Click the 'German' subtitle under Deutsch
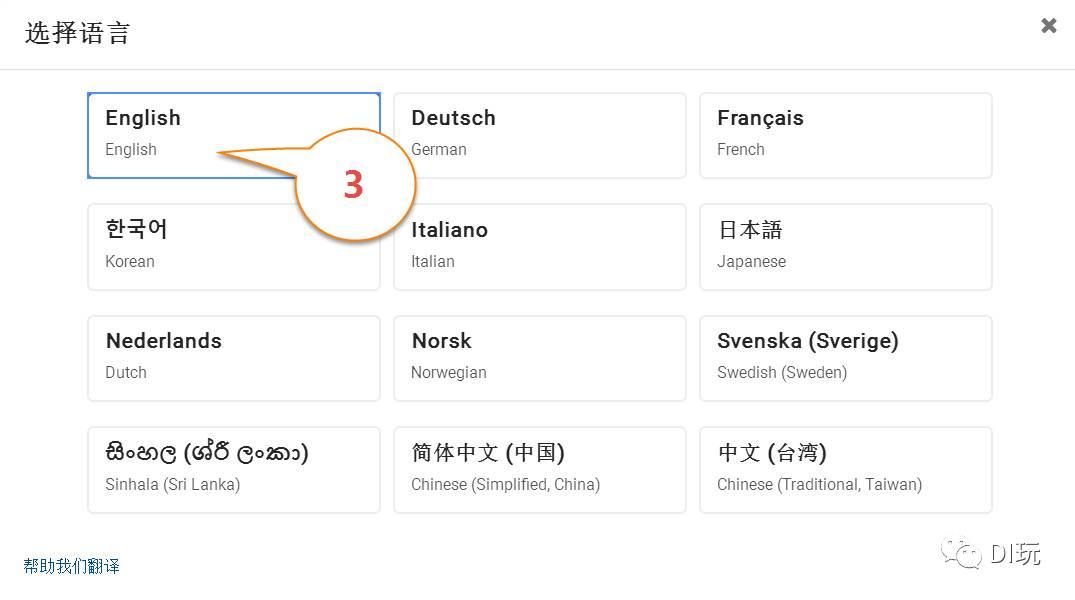This screenshot has height=600, width=1075. pos(439,149)
